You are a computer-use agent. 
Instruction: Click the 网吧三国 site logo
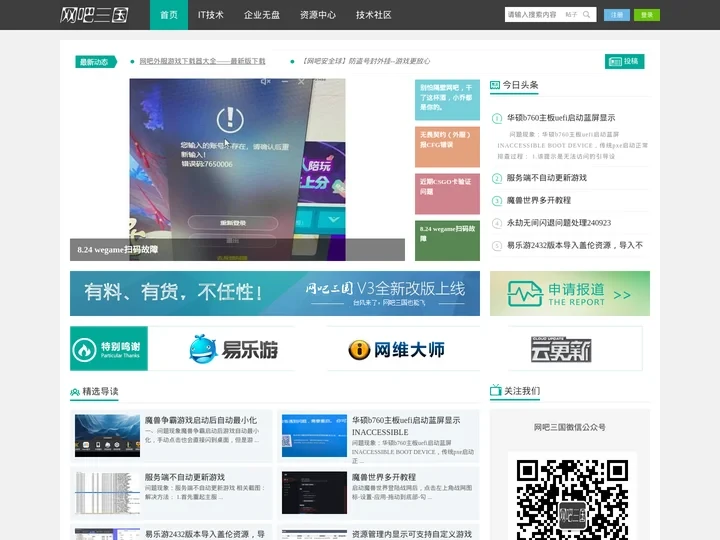[94, 15]
